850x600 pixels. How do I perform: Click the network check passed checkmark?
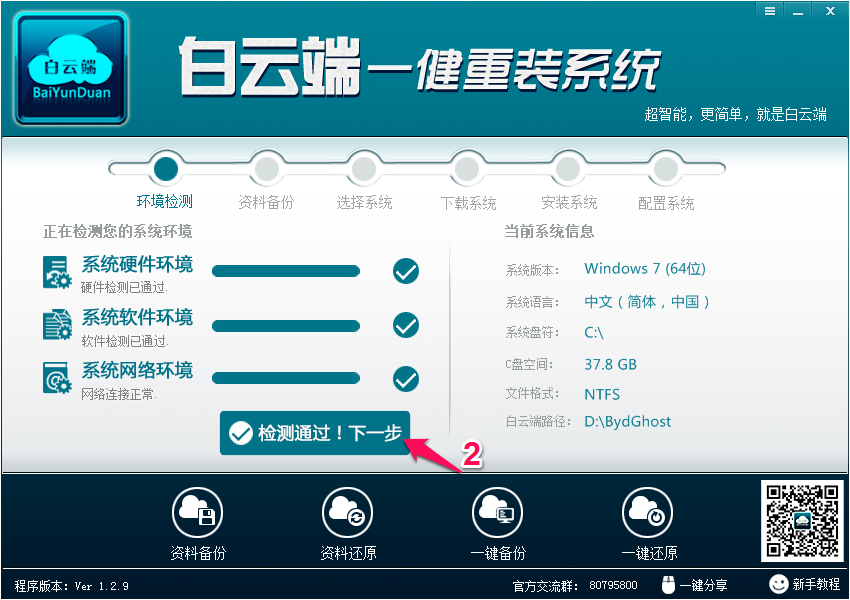pyautogui.click(x=406, y=379)
